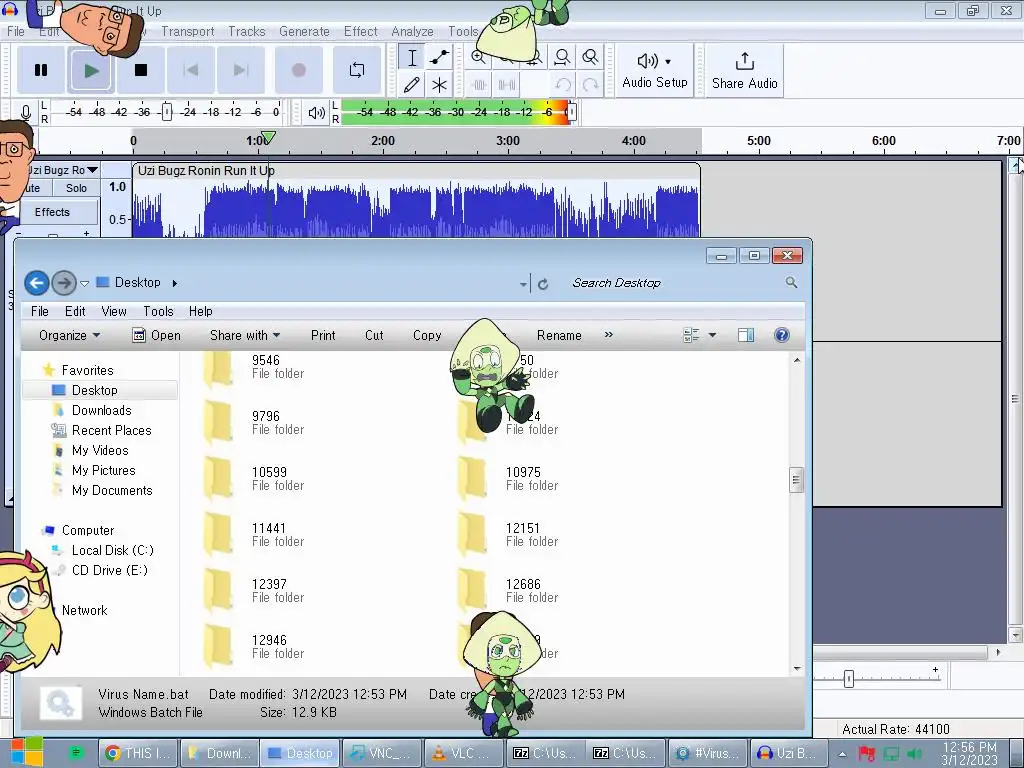Viewport: 1024px width, 768px height.
Task: Open the view options dropdown arrow
Action: point(712,335)
